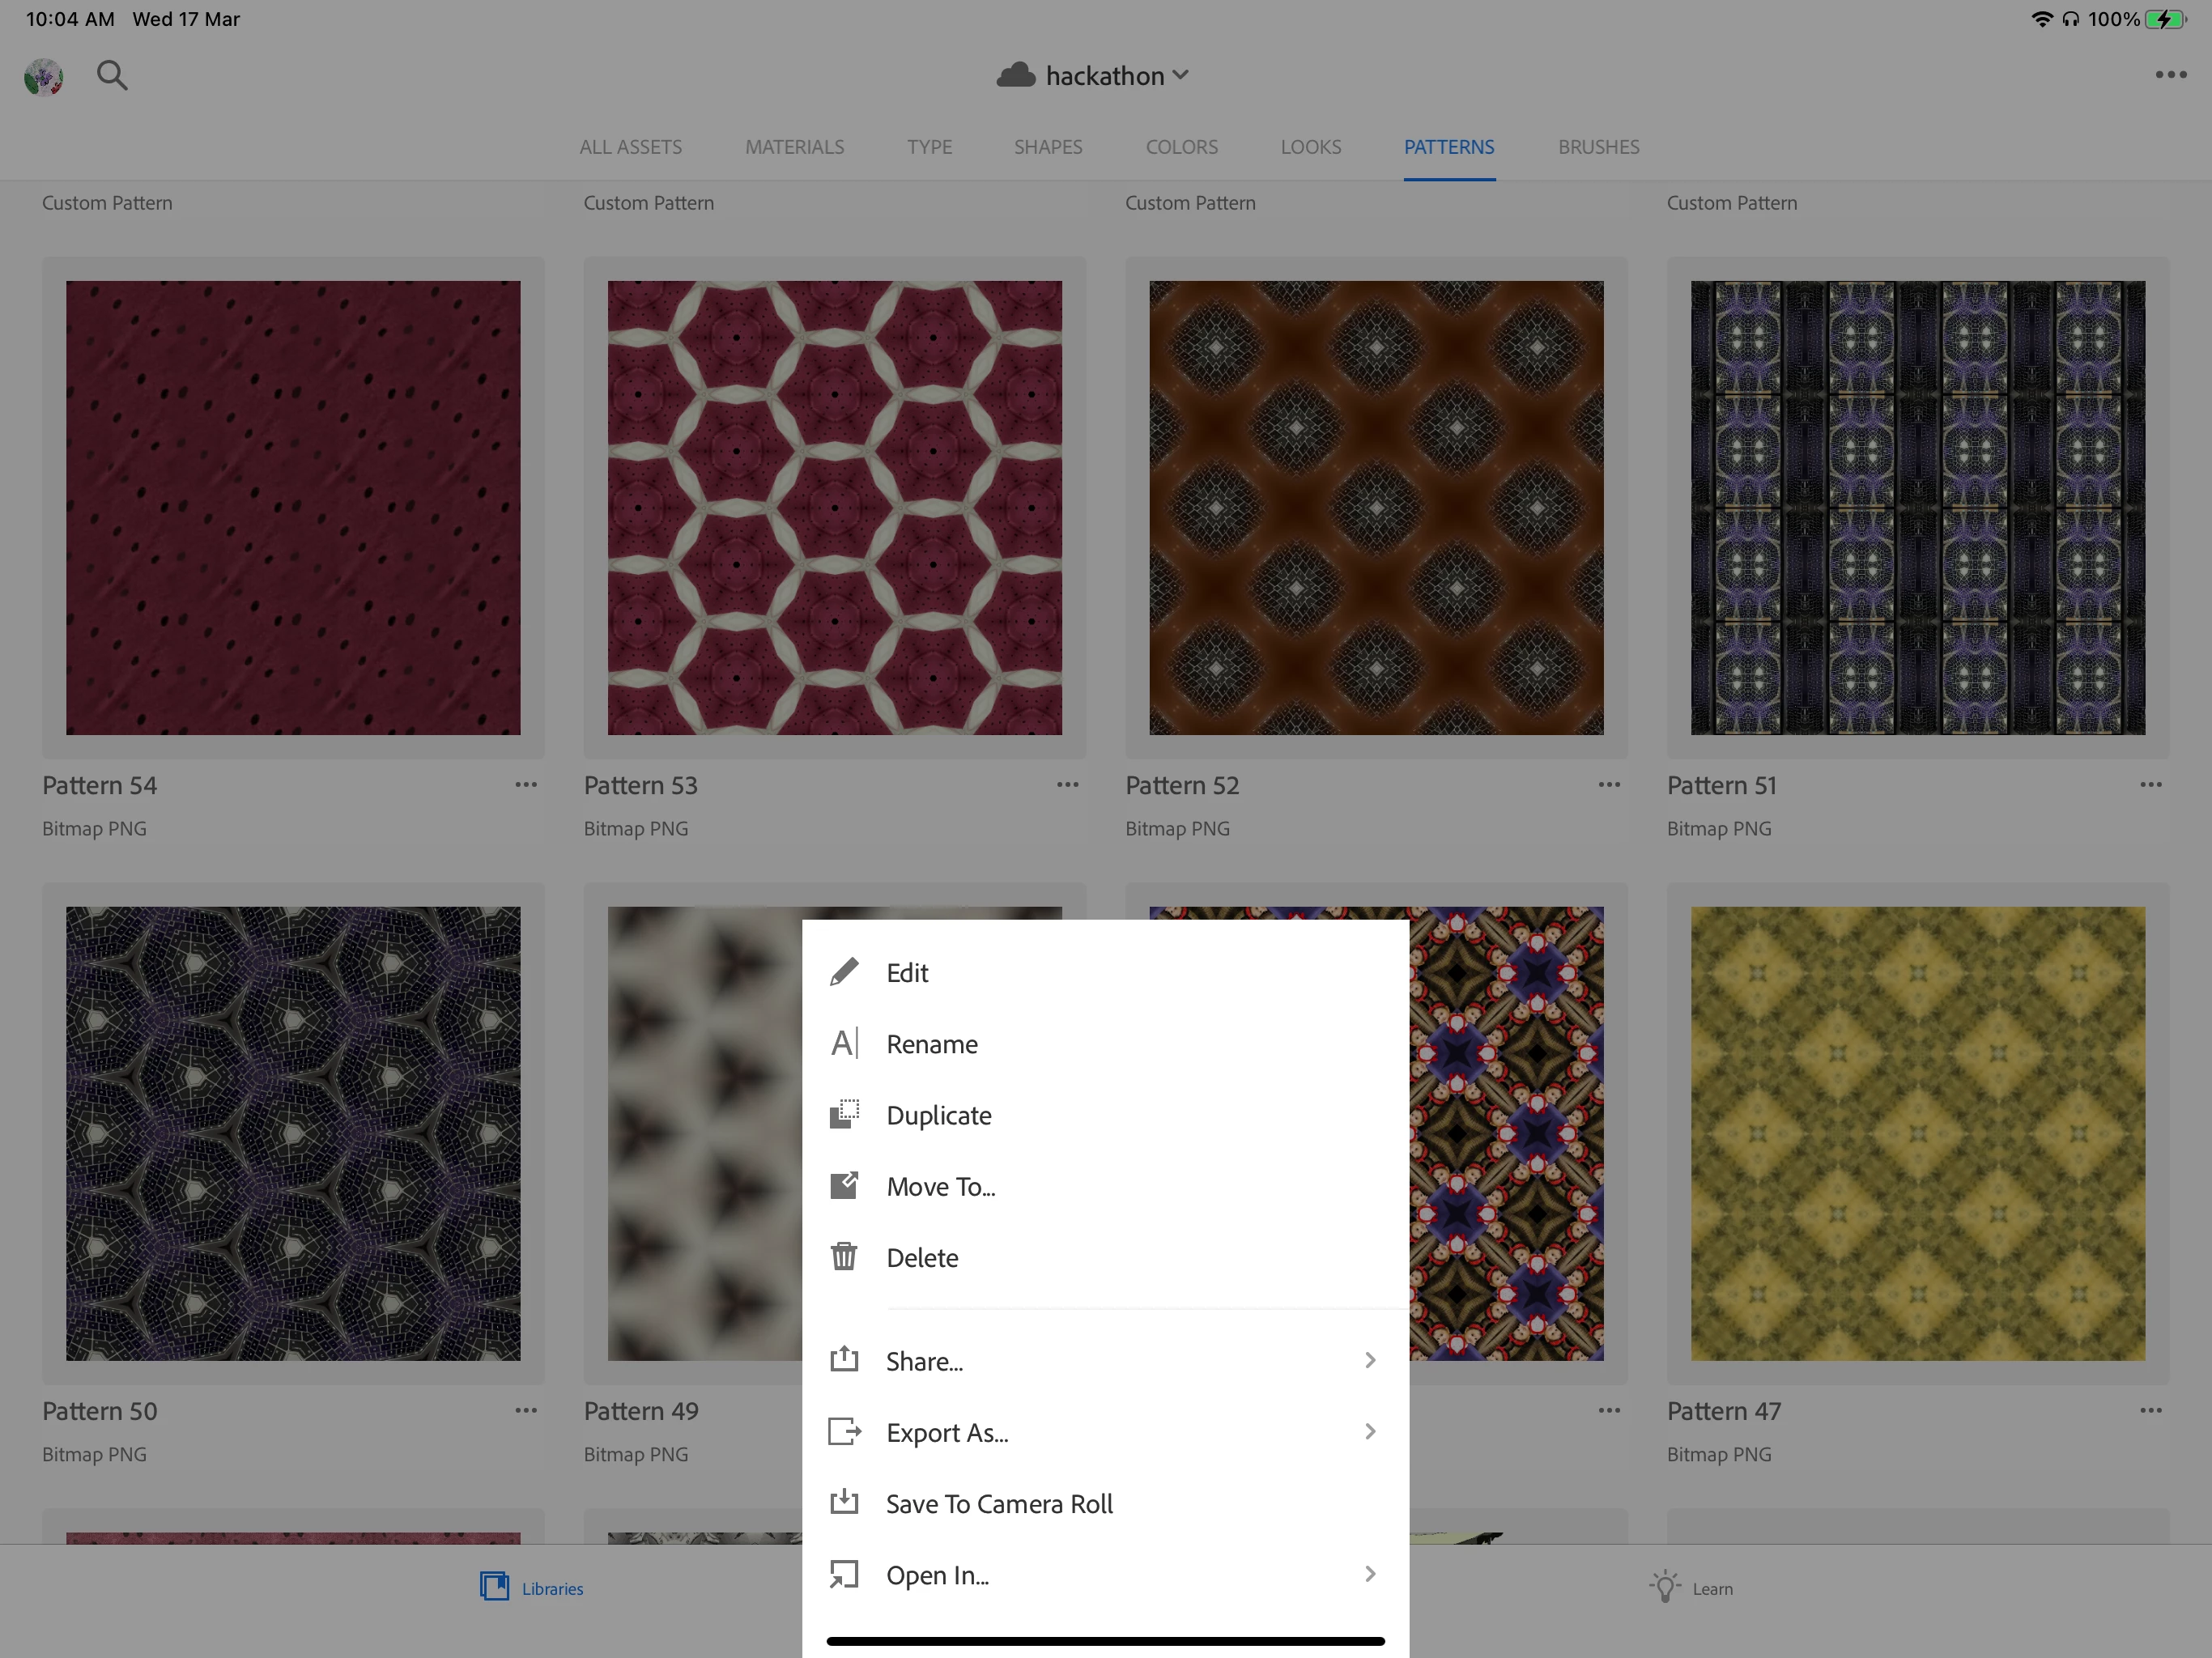Open the user profile avatar

tap(44, 76)
